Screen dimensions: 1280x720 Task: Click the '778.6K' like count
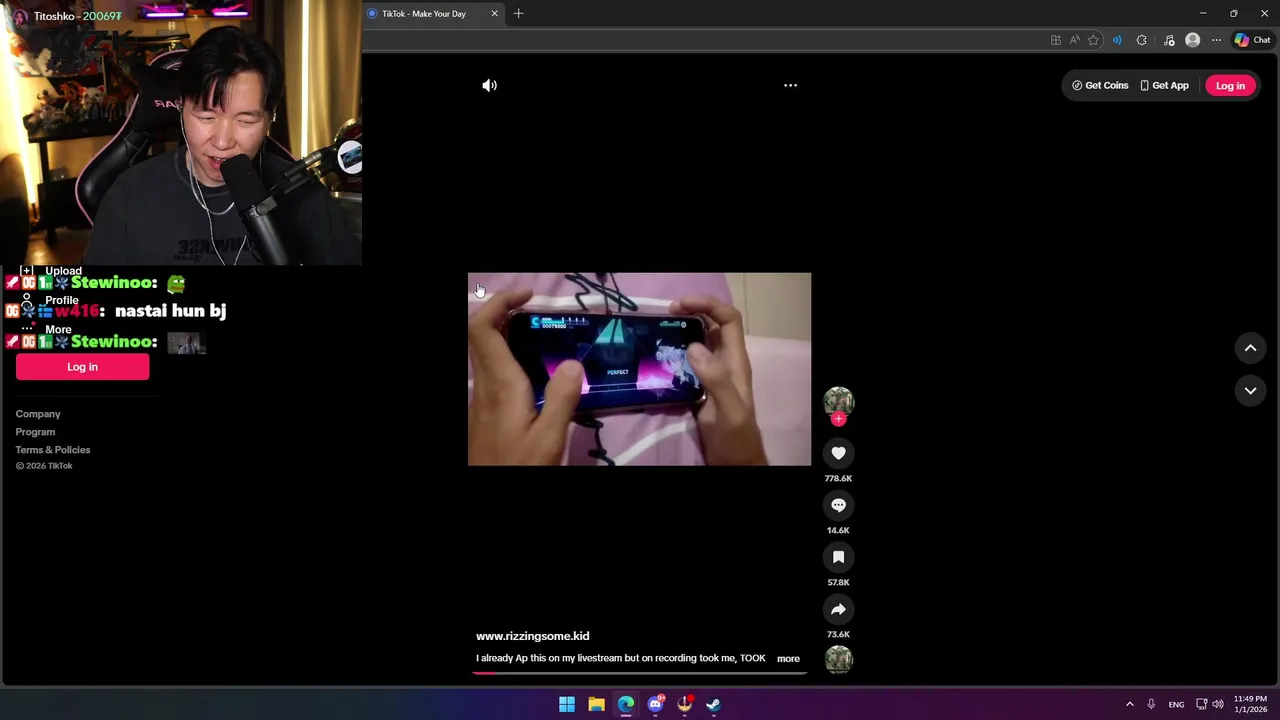coord(838,478)
